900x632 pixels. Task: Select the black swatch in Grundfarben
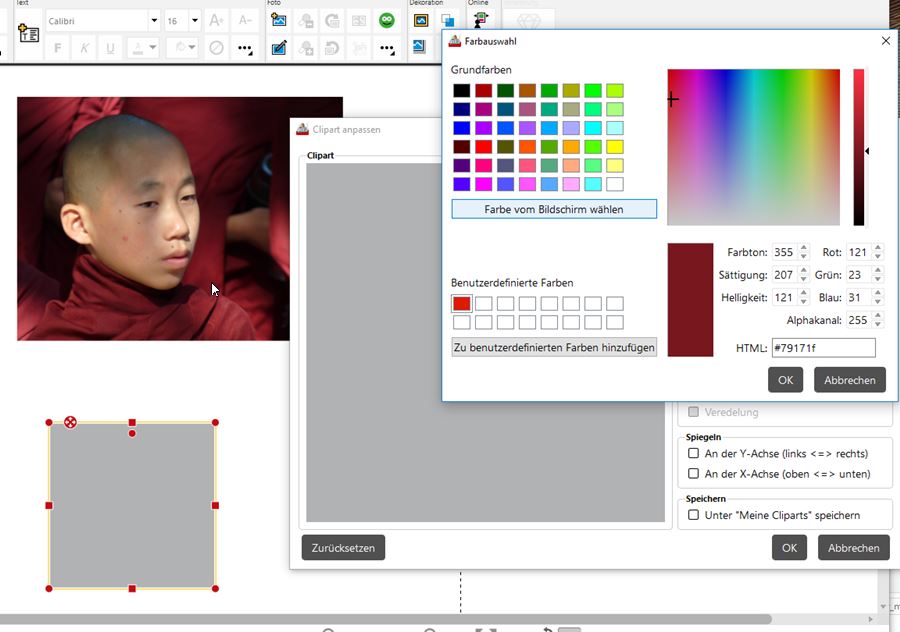coord(461,91)
